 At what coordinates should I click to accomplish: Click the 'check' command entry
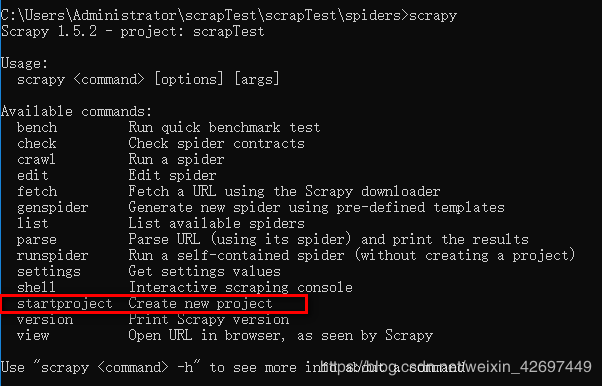(36, 144)
